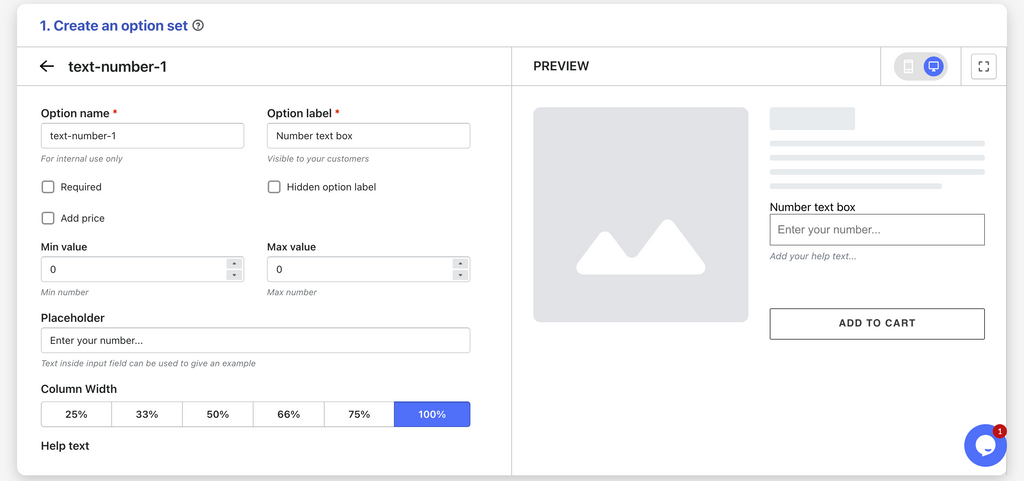
Task: Switch preview to mobile view
Action: (908, 67)
